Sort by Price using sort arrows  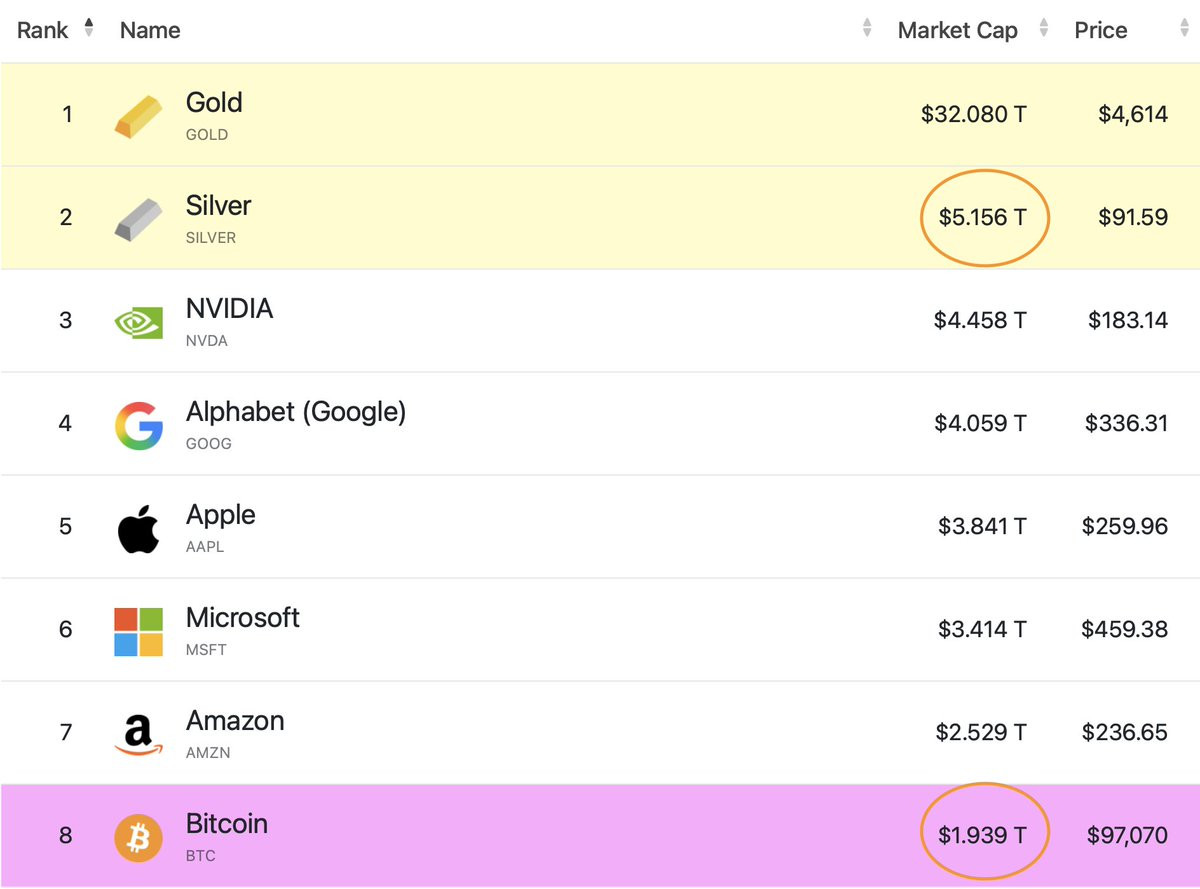pyautogui.click(x=1185, y=30)
